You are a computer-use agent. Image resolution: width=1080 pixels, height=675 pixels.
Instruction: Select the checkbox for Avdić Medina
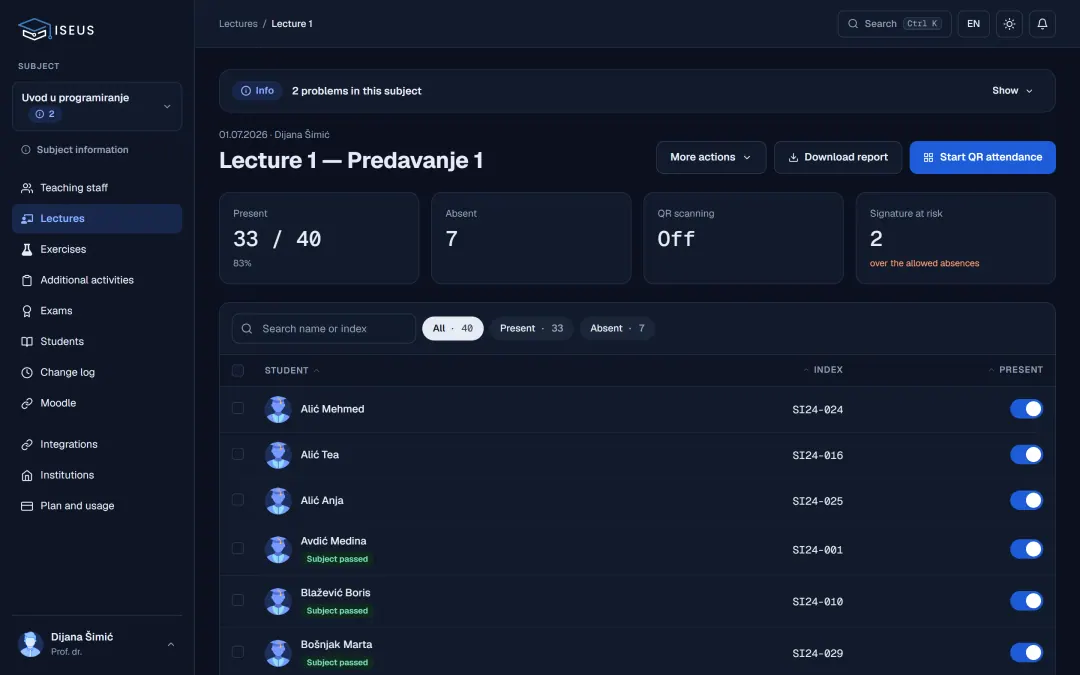(238, 548)
